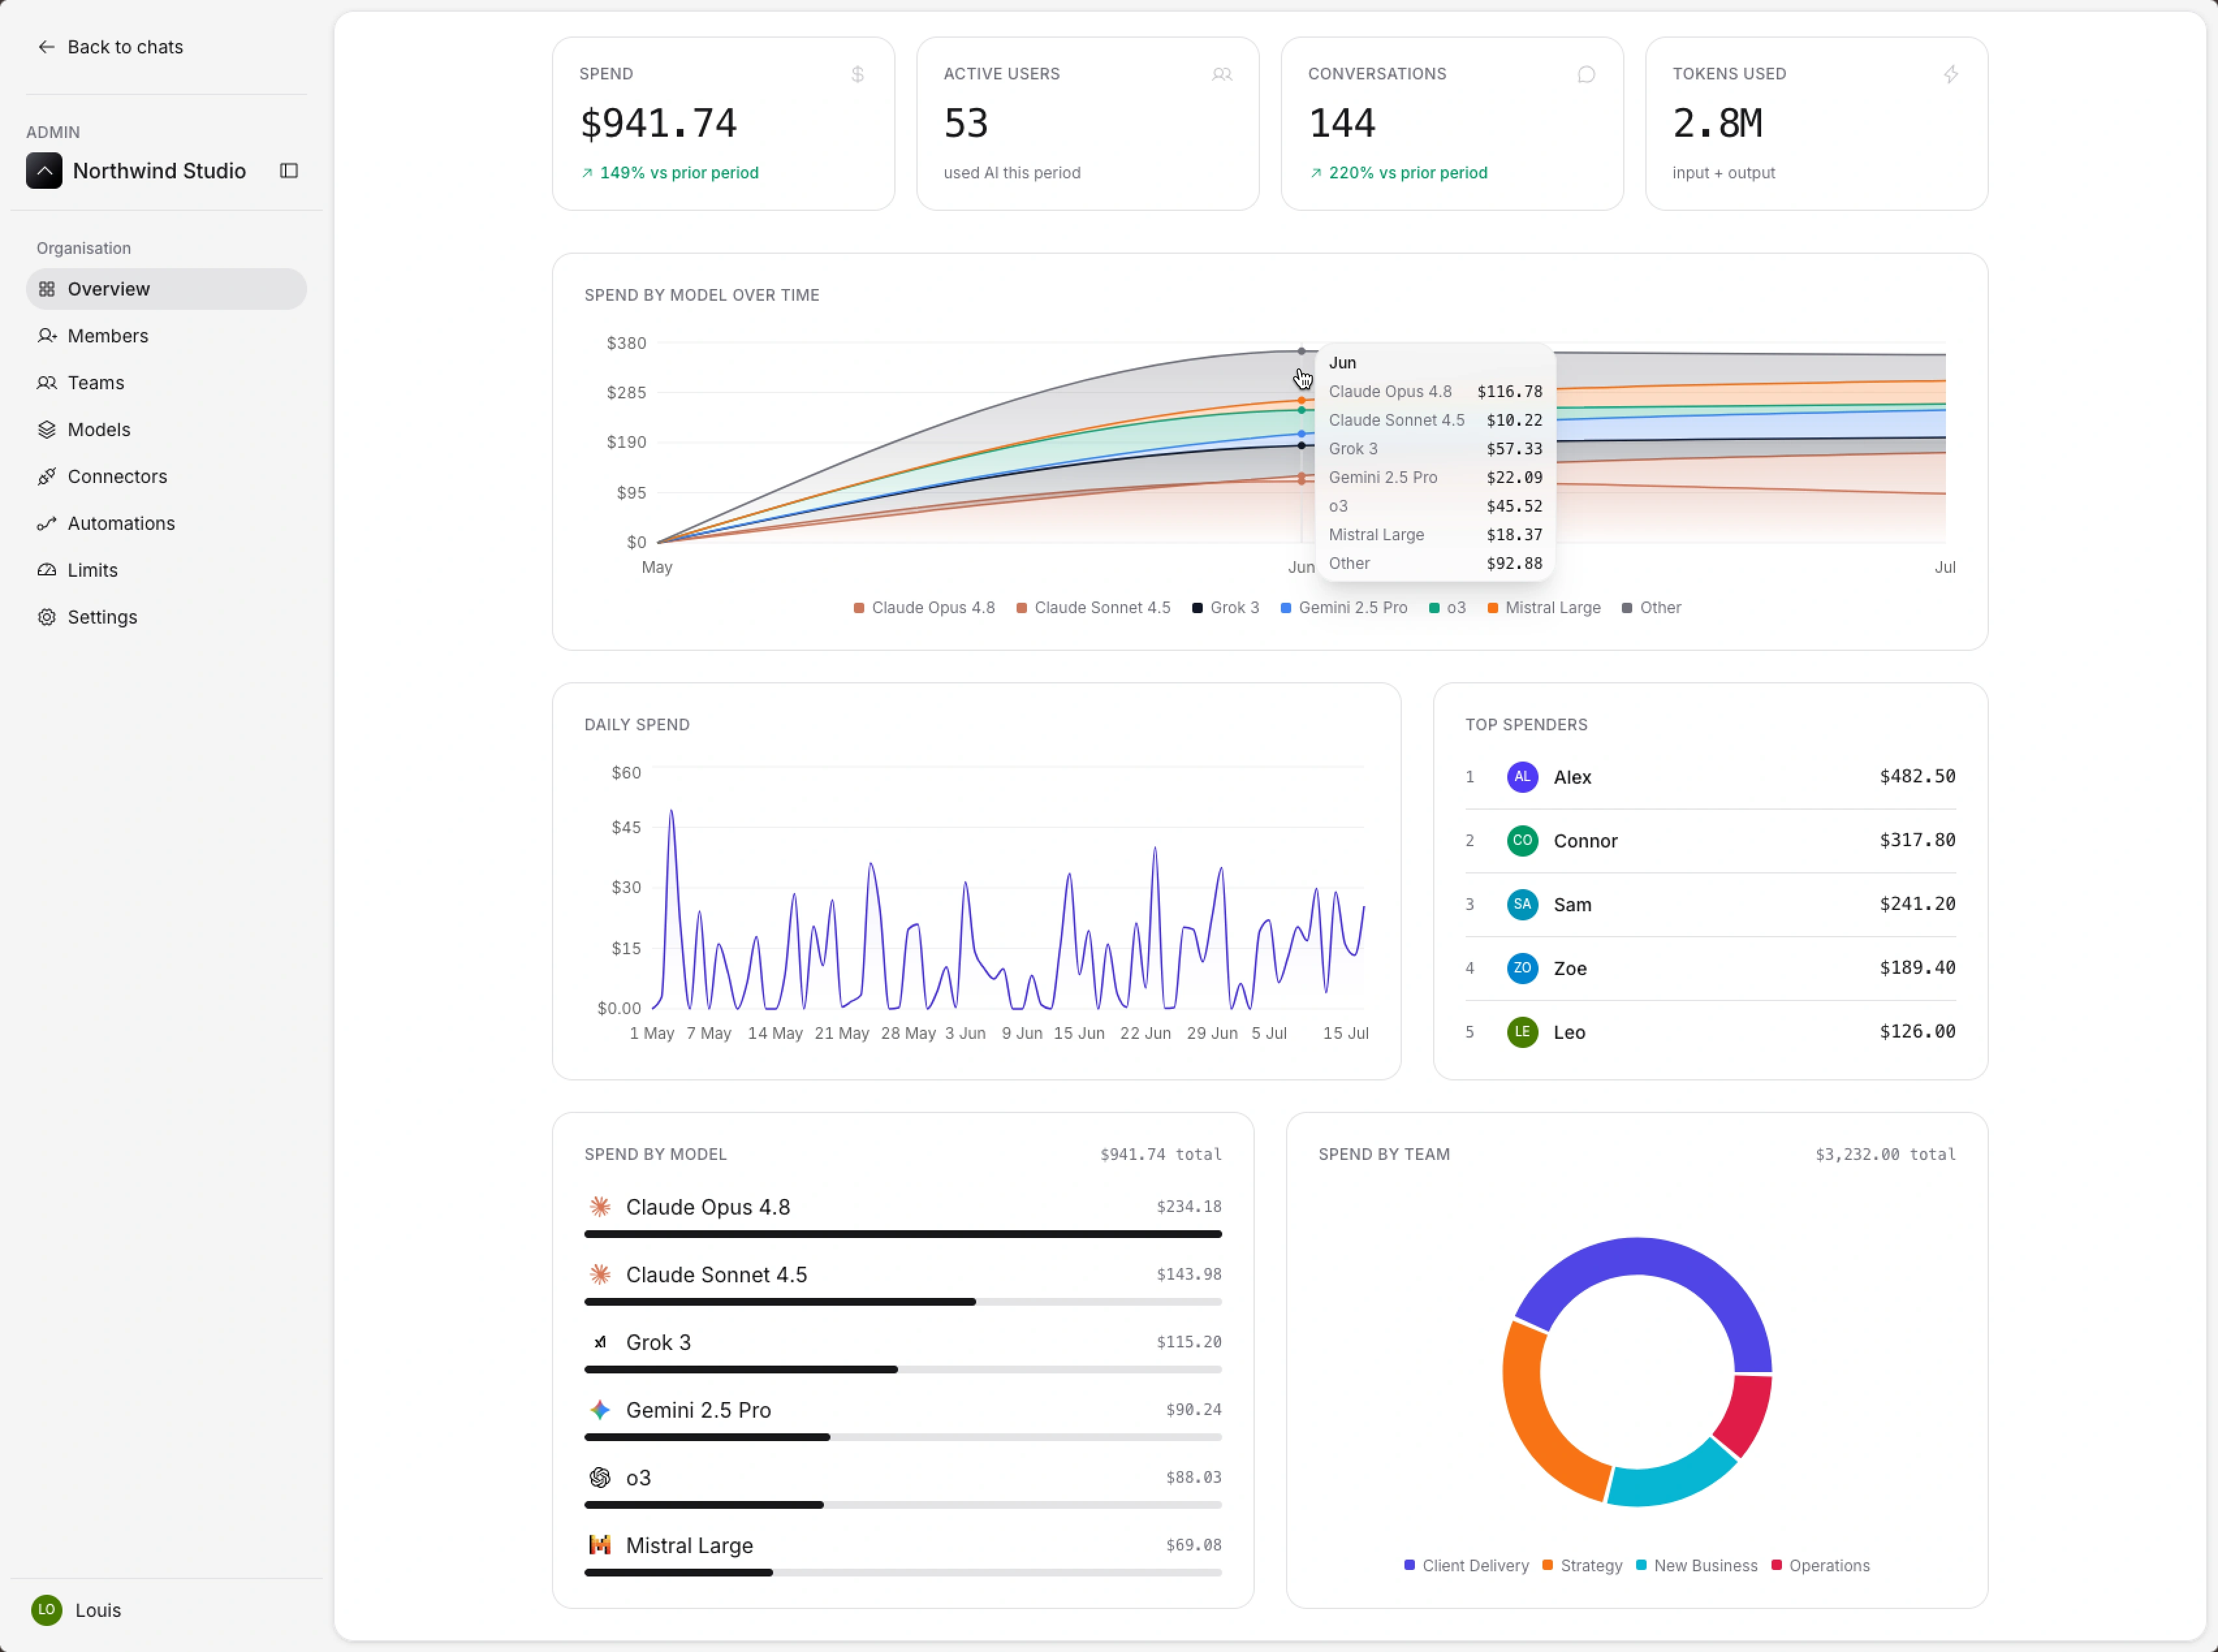2218x1652 pixels.
Task: Click the Connectors plug icon in the sidebar
Action: click(47, 477)
